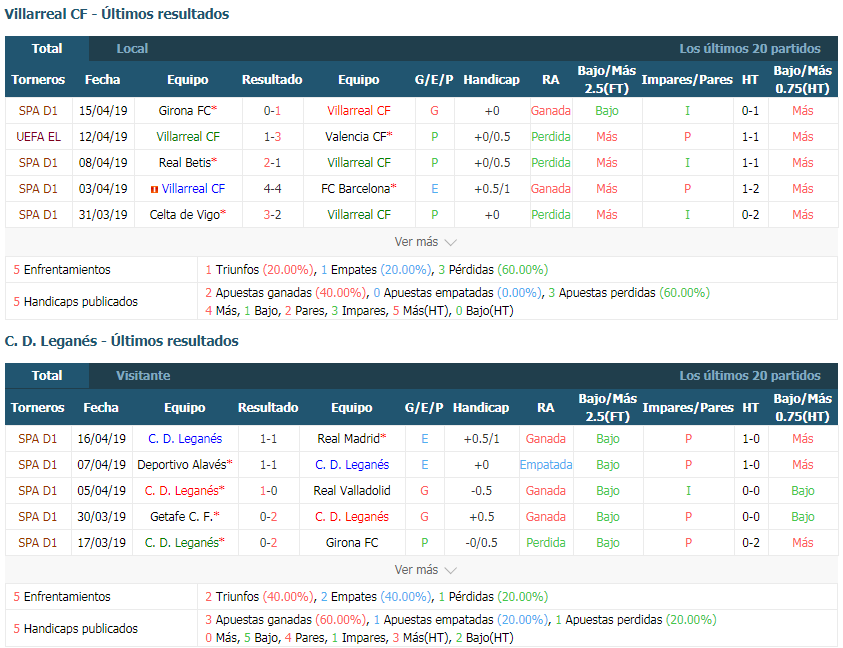Open Girona FC link in 17/03/19 row
The height and width of the screenshot is (648, 843).
tap(352, 543)
